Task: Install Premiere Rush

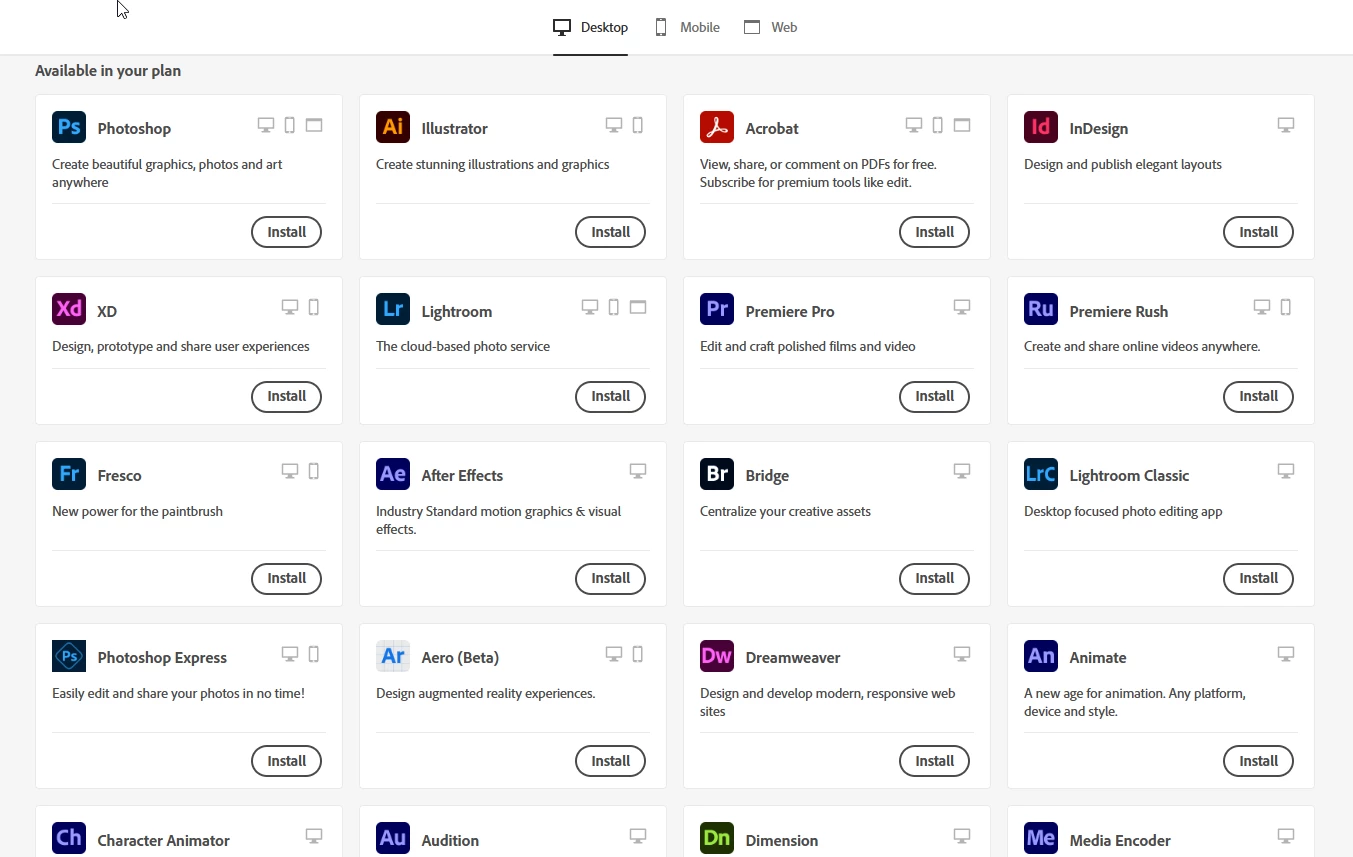Action: click(1258, 396)
